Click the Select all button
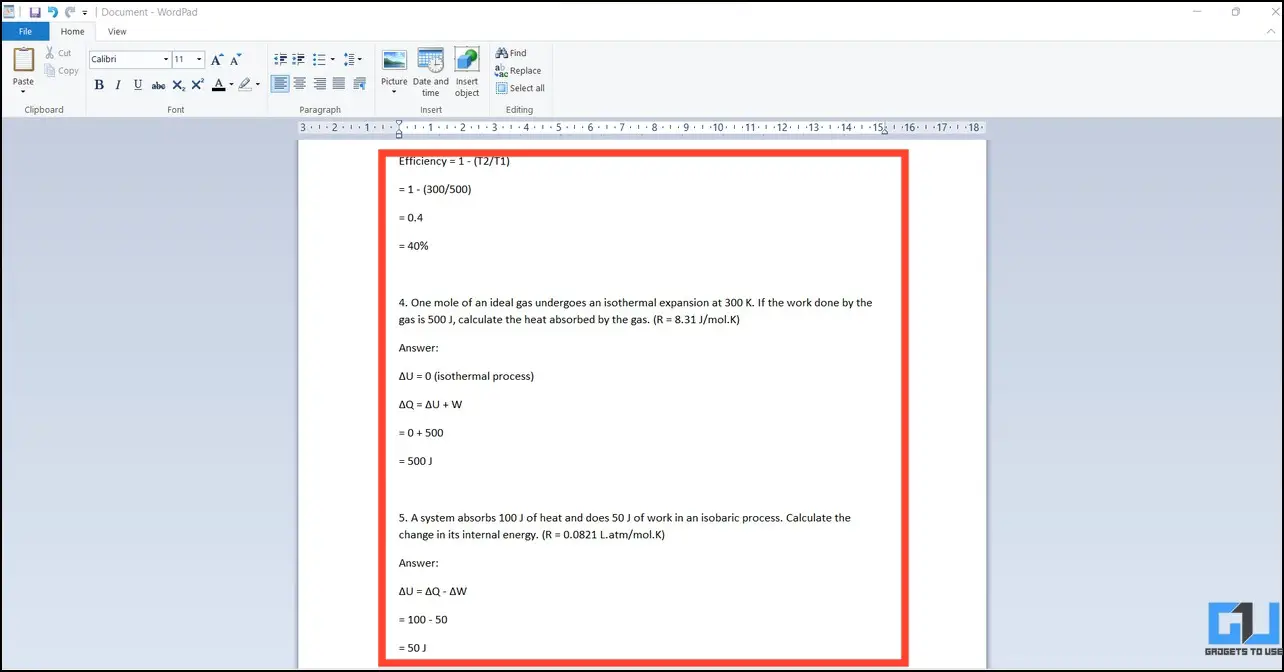 [x=521, y=88]
